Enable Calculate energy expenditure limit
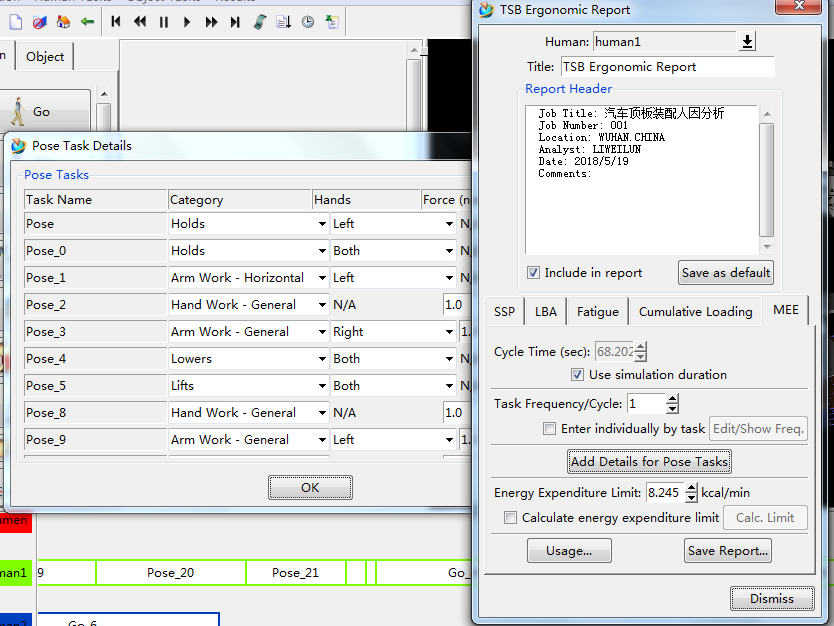 tap(511, 518)
